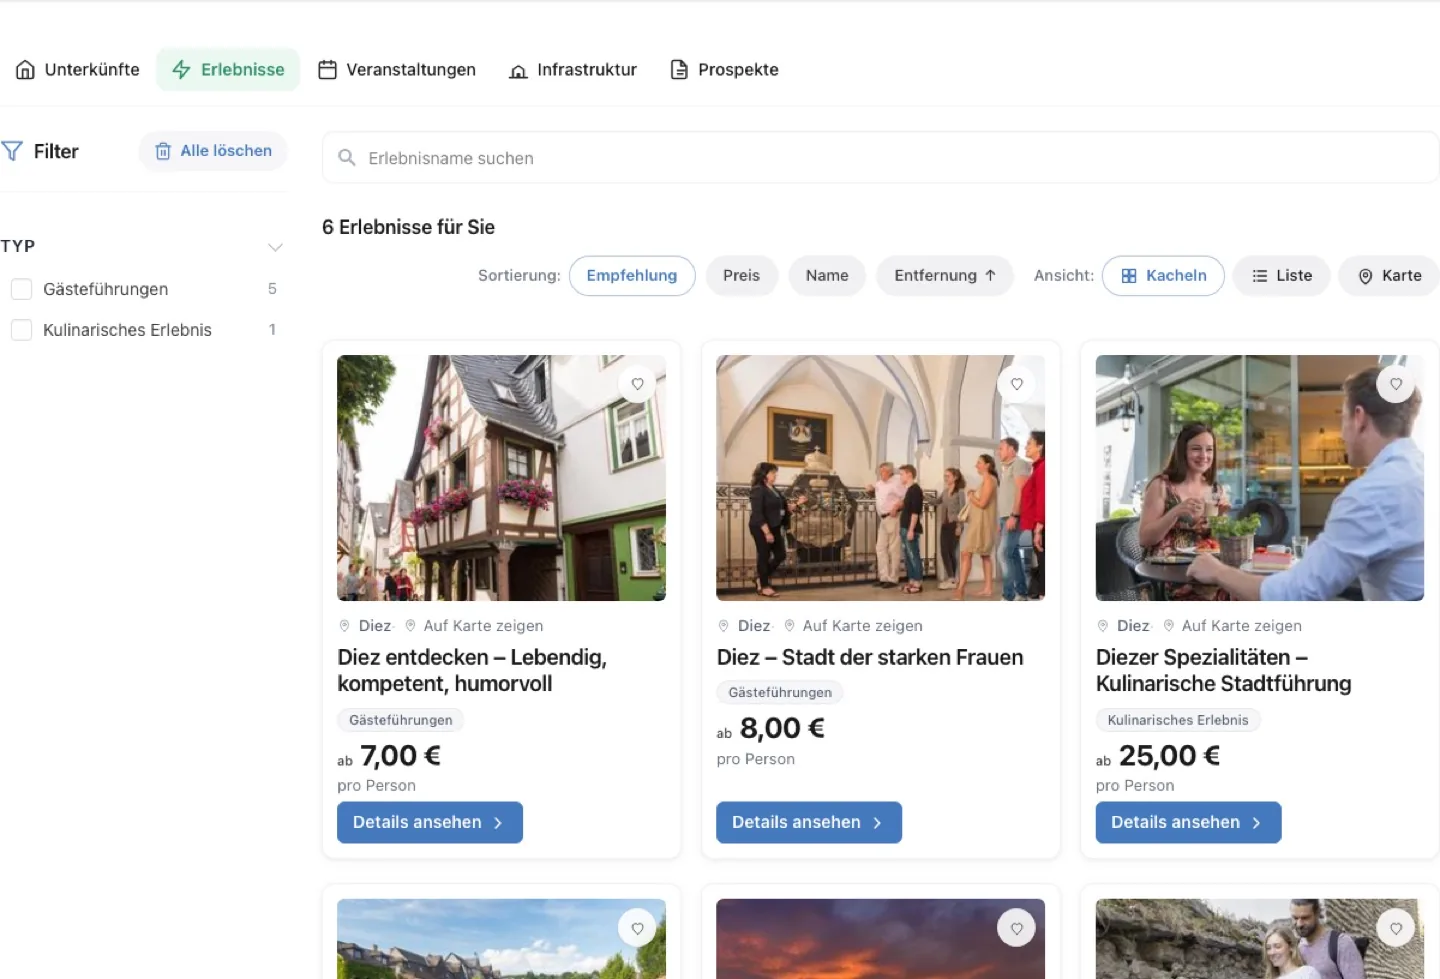
Task: Show Stadt der starken Frauen on map
Action: click(853, 626)
